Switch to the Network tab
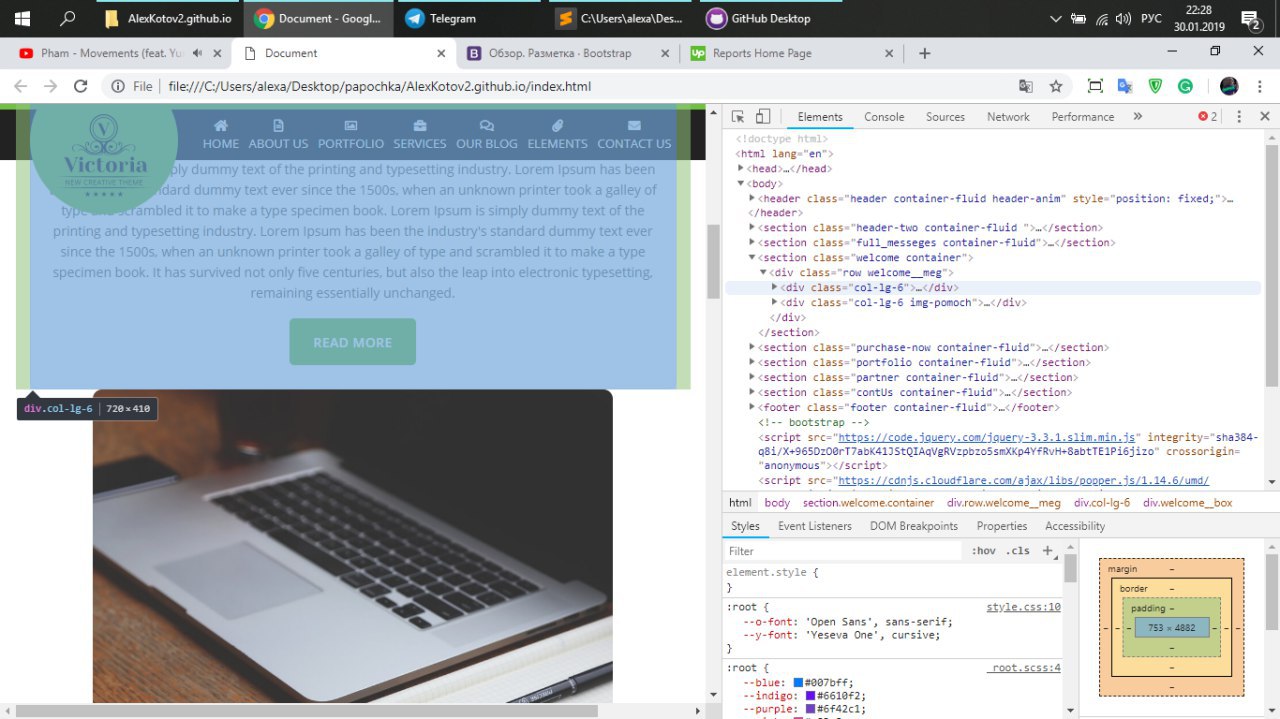The width and height of the screenshot is (1280, 719). [x=1008, y=117]
